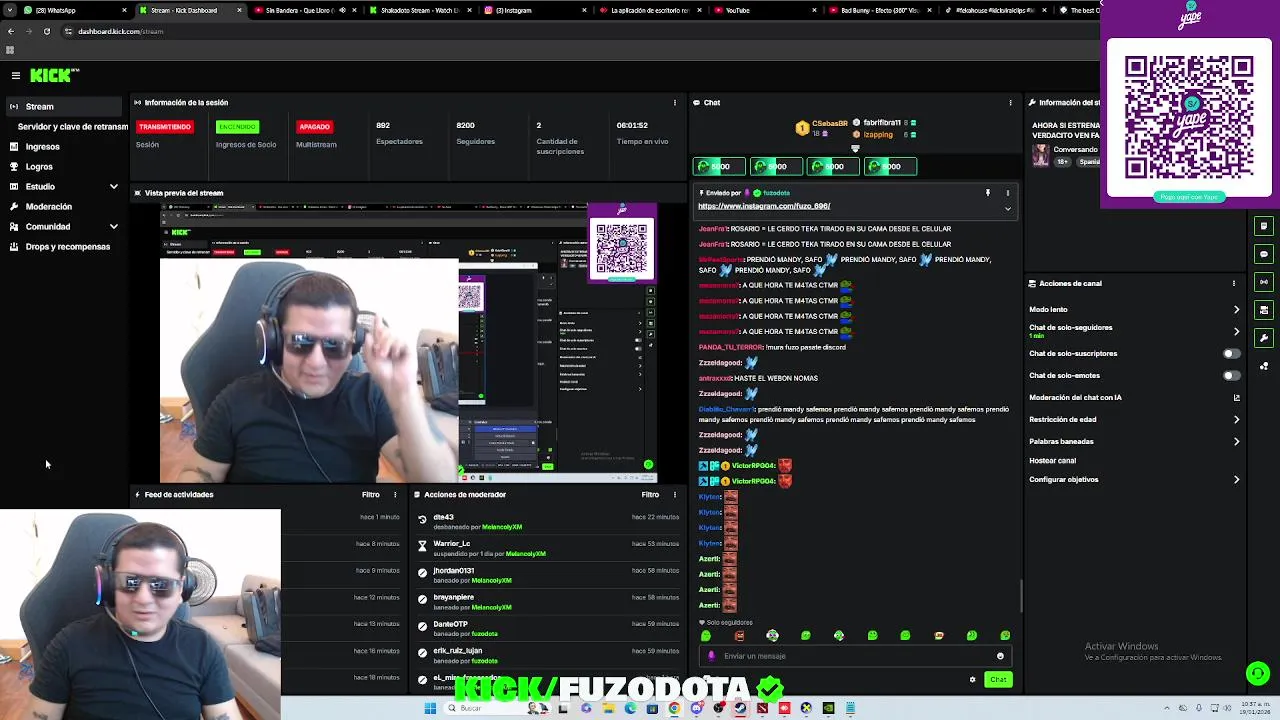
Task: Expand the Estudio sidebar section
Action: coord(64,186)
